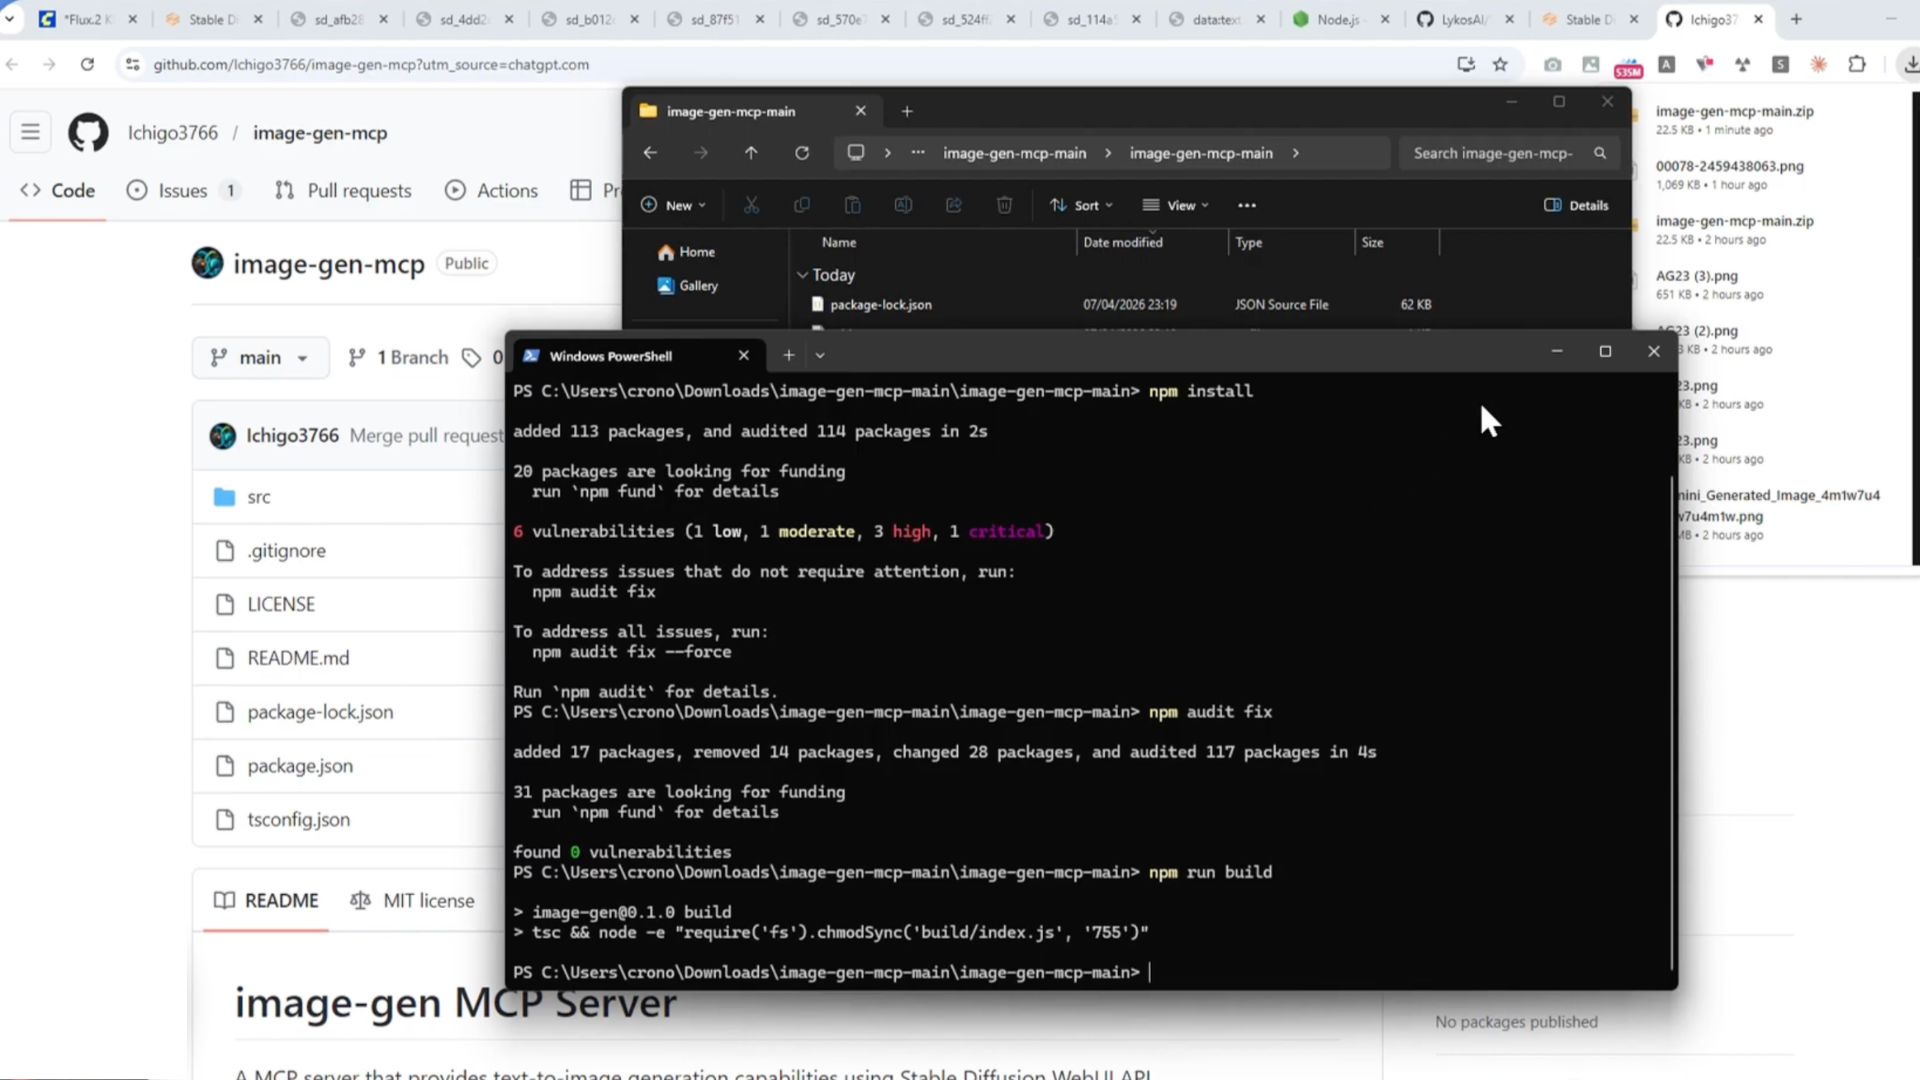Open the Chrome extensions puzzle icon

[x=1857, y=64]
